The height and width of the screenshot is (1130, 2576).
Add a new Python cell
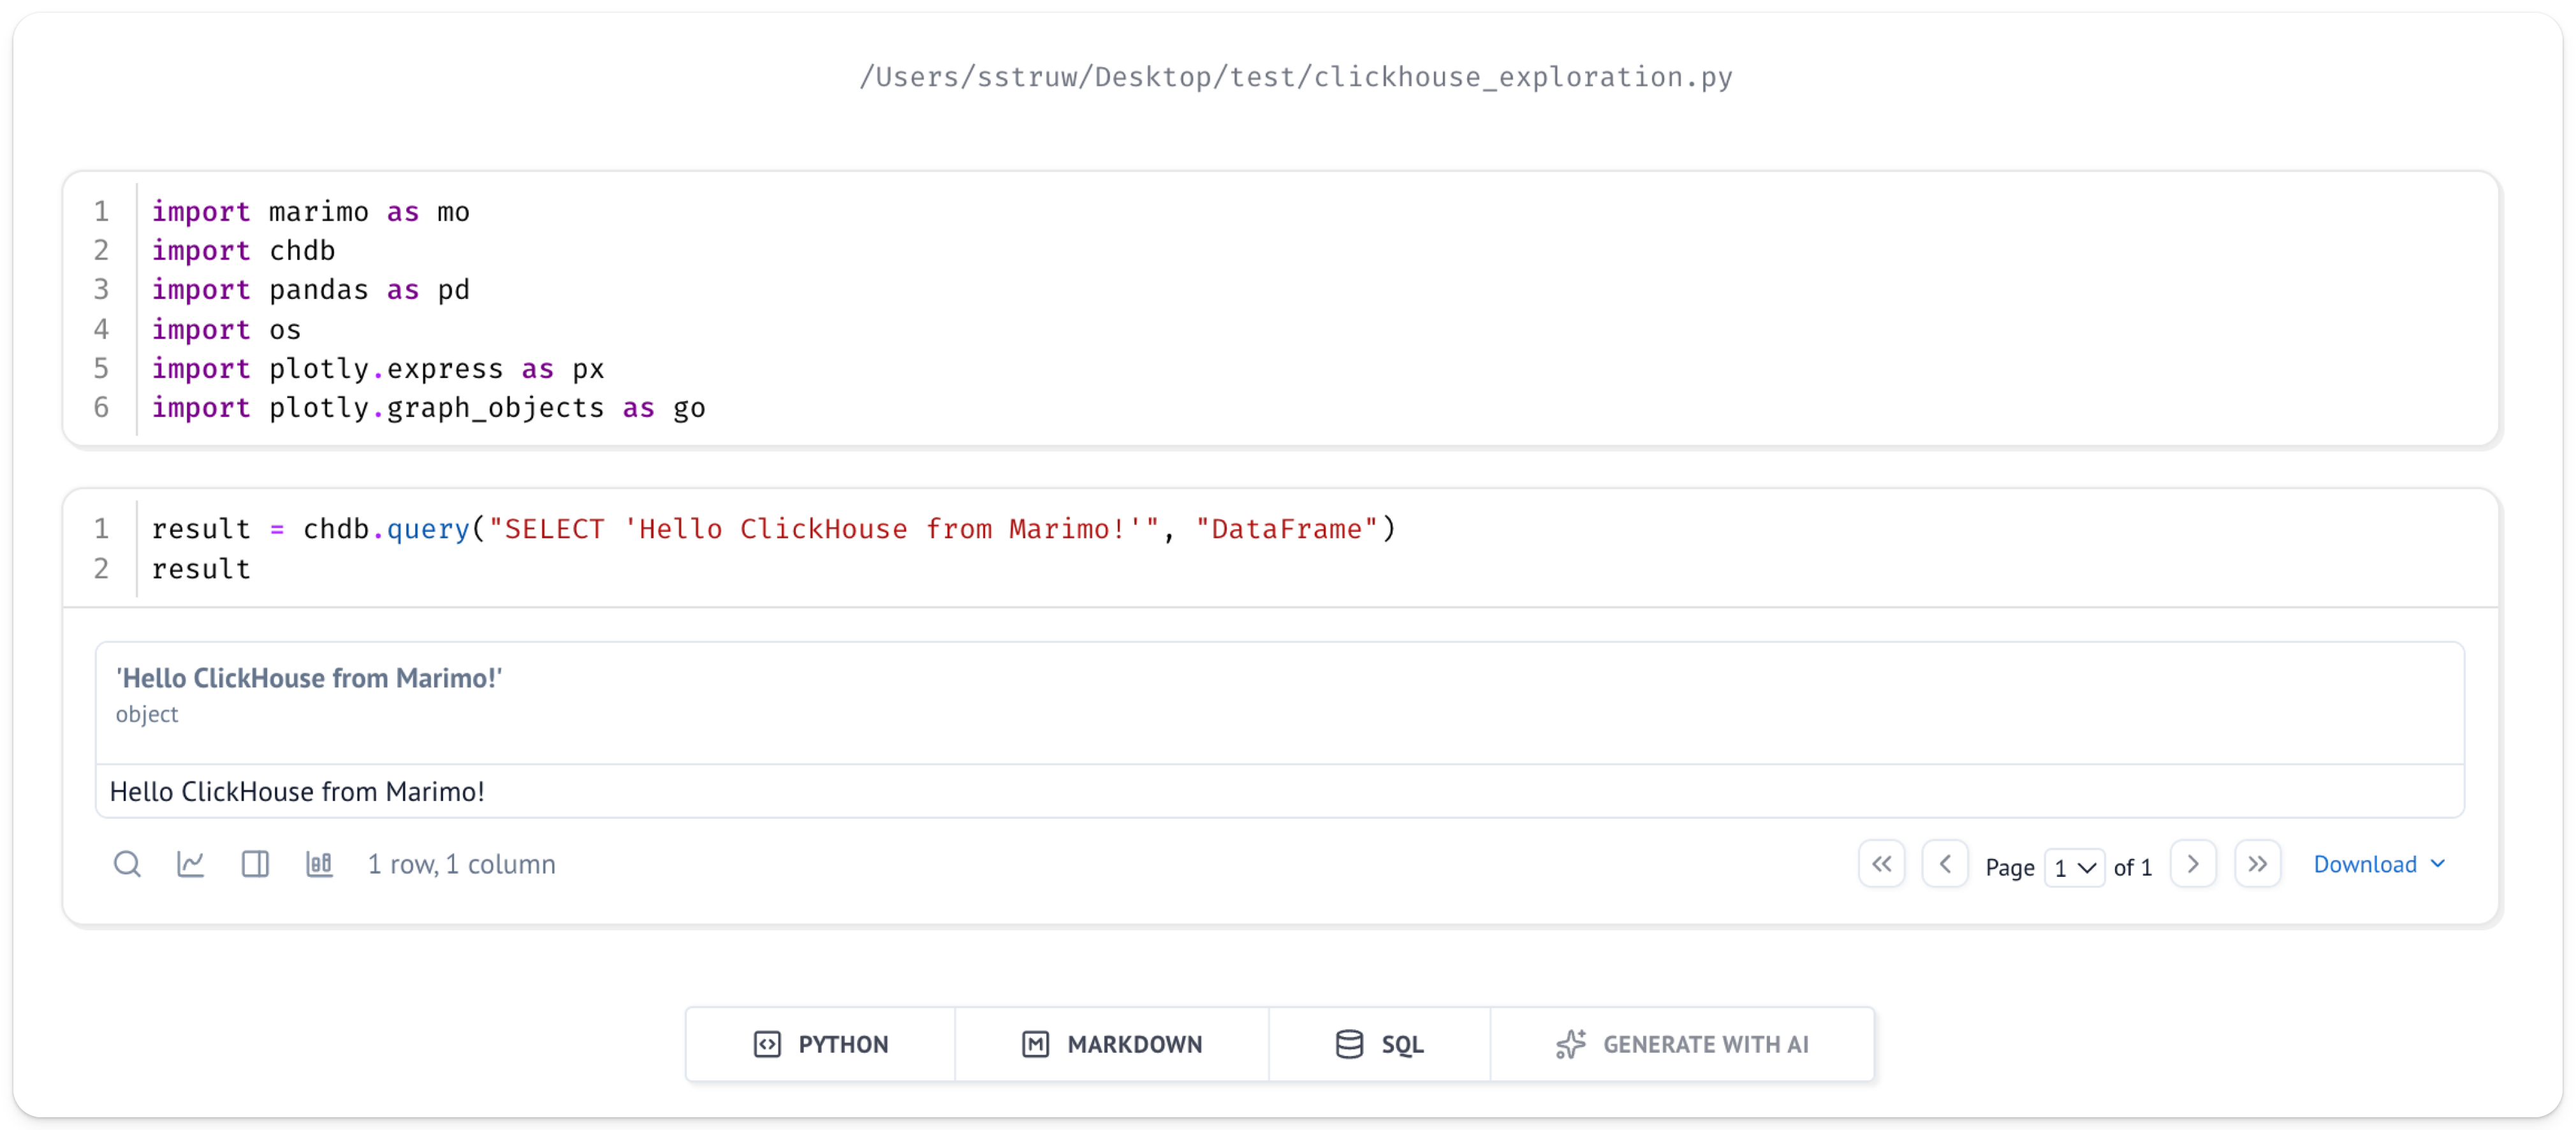(821, 1044)
